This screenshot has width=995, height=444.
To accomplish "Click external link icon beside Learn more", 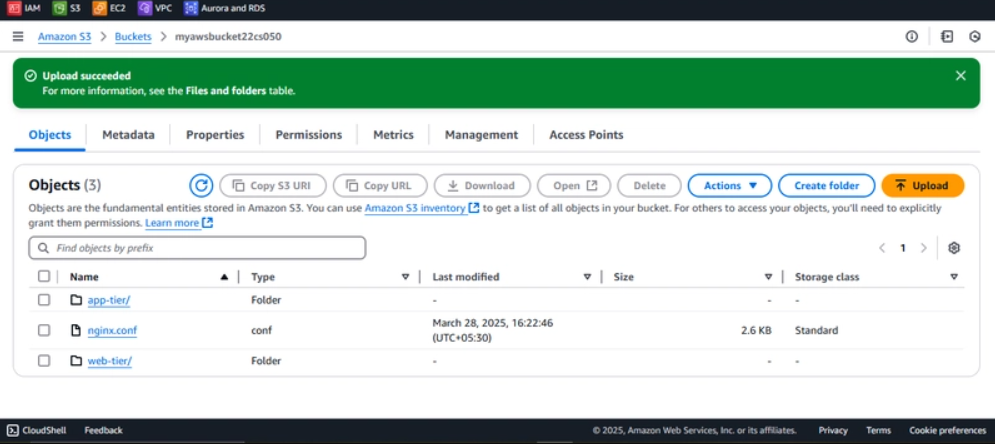I will pos(207,223).
